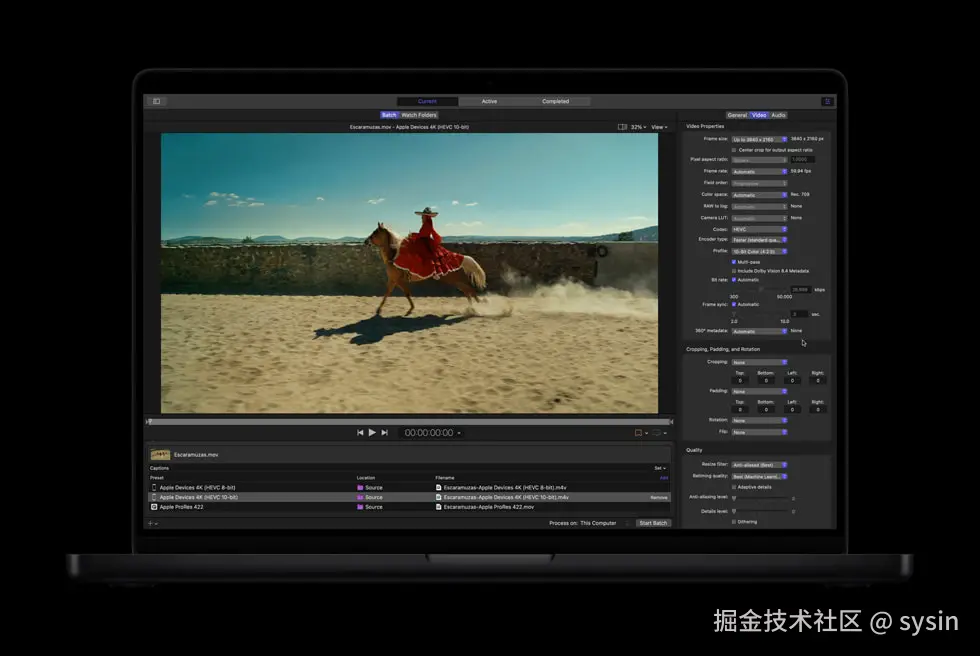Screen dimensions: 980x656
Task: Toggle Frame sync Automatic checkbox
Action: click(x=734, y=304)
